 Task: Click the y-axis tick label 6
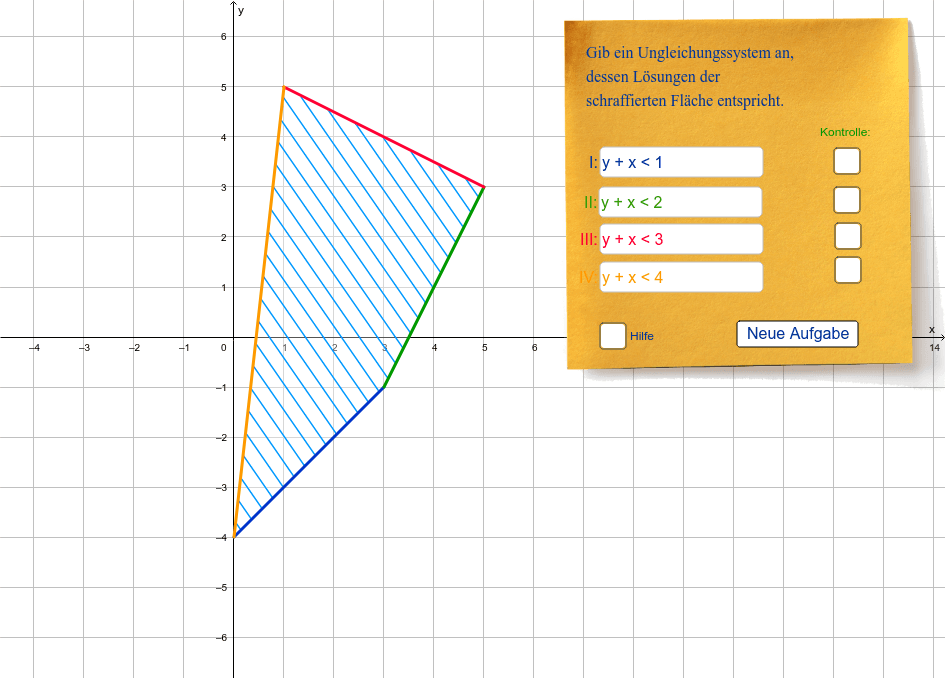(223, 37)
